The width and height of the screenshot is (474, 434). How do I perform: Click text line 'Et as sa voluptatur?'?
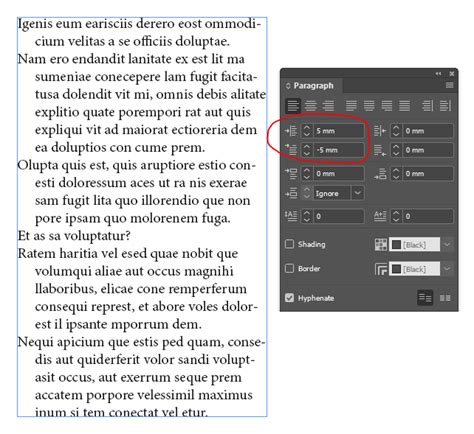pyautogui.click(x=74, y=236)
